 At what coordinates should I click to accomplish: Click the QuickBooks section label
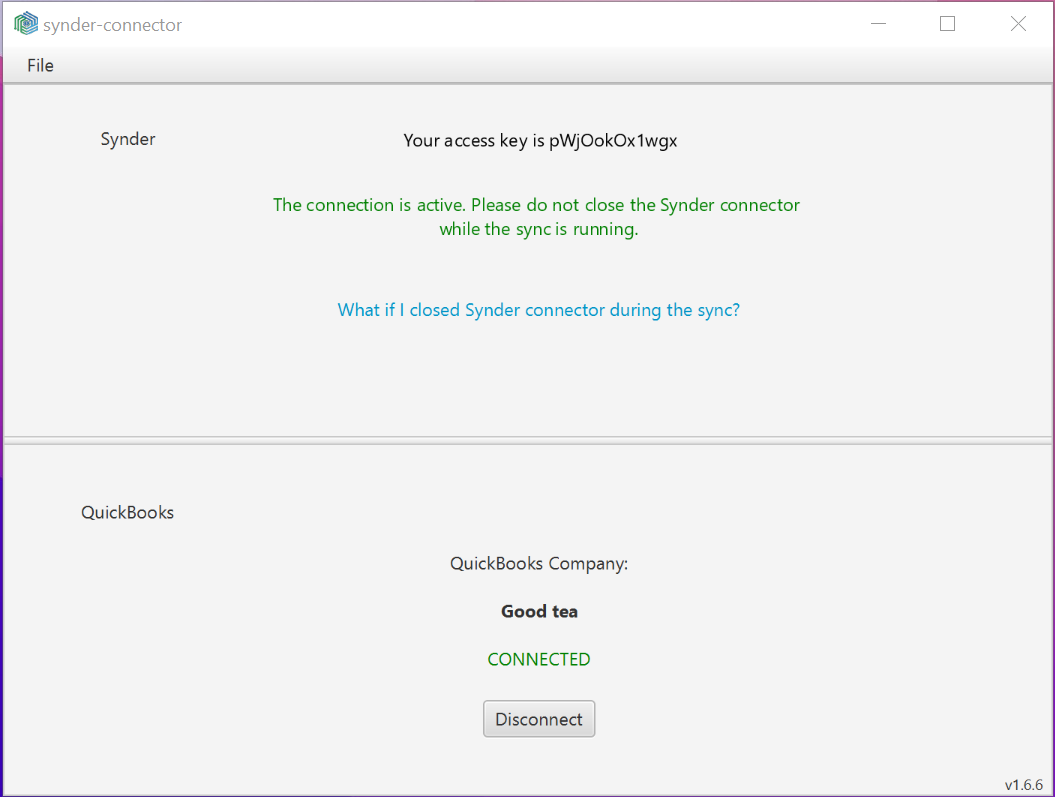click(128, 513)
